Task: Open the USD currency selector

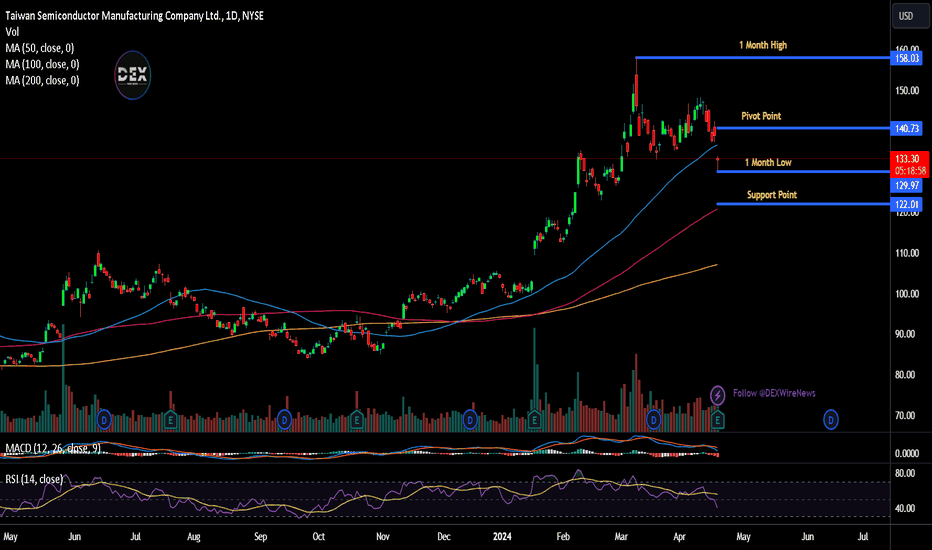Action: point(909,16)
